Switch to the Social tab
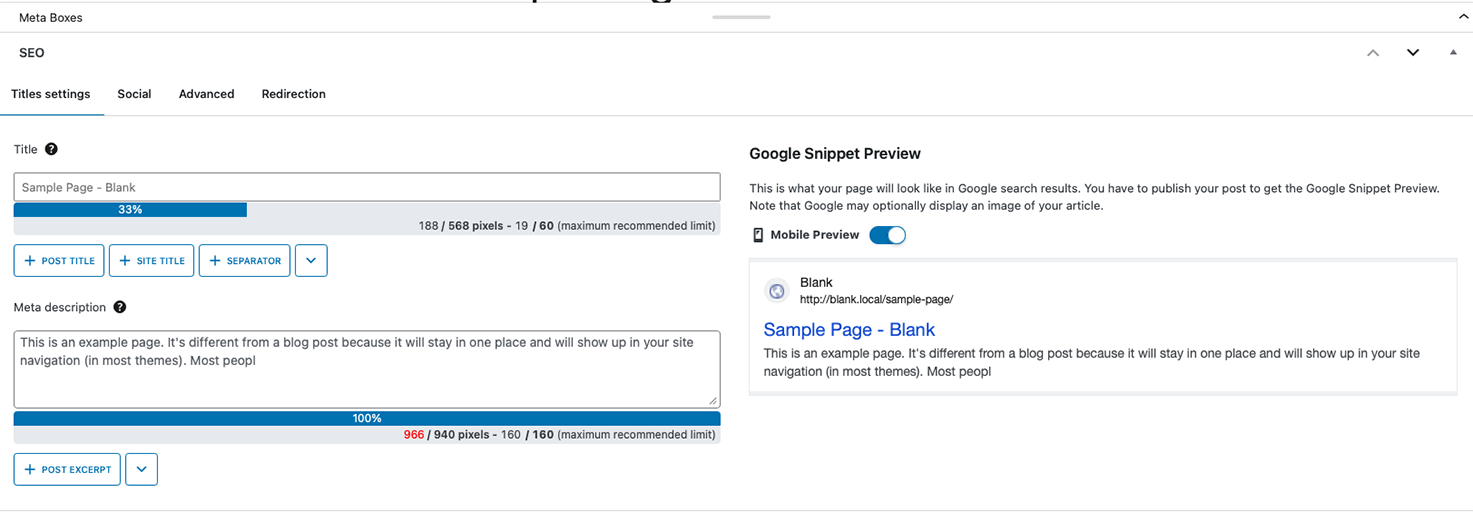Image resolution: width=1473 pixels, height=512 pixels. tap(134, 94)
